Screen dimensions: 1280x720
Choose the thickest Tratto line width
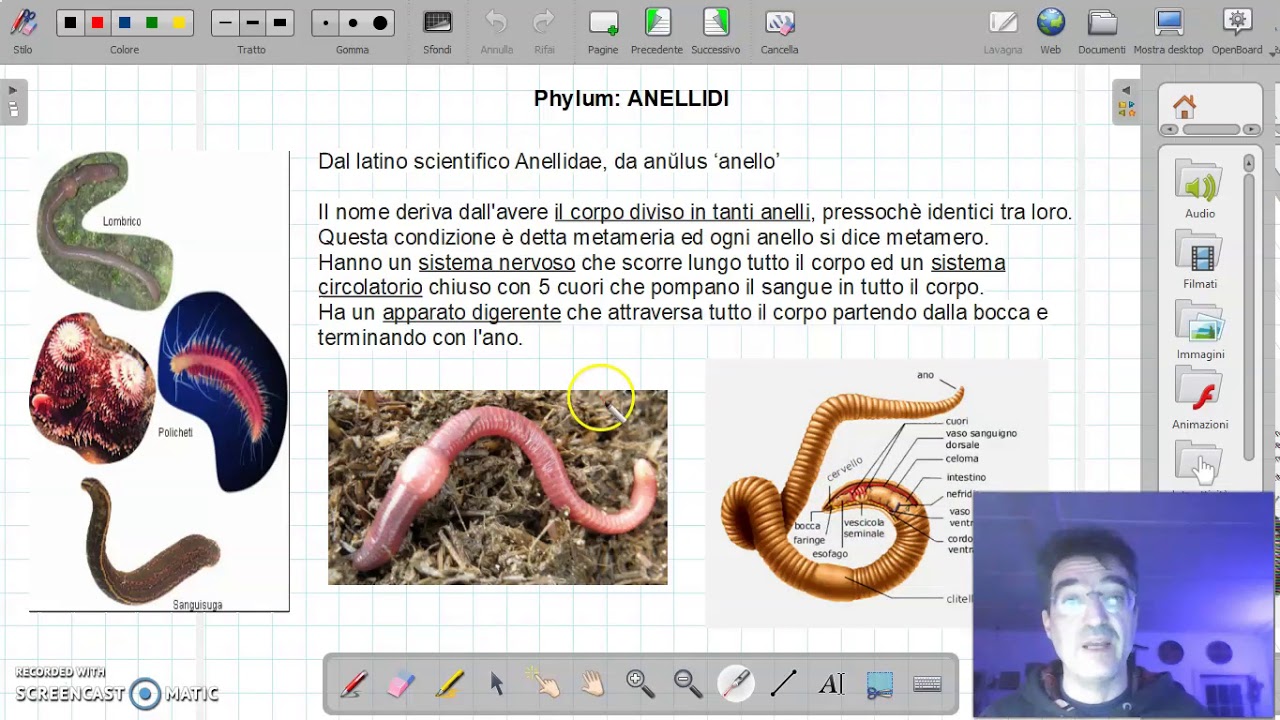[280, 23]
